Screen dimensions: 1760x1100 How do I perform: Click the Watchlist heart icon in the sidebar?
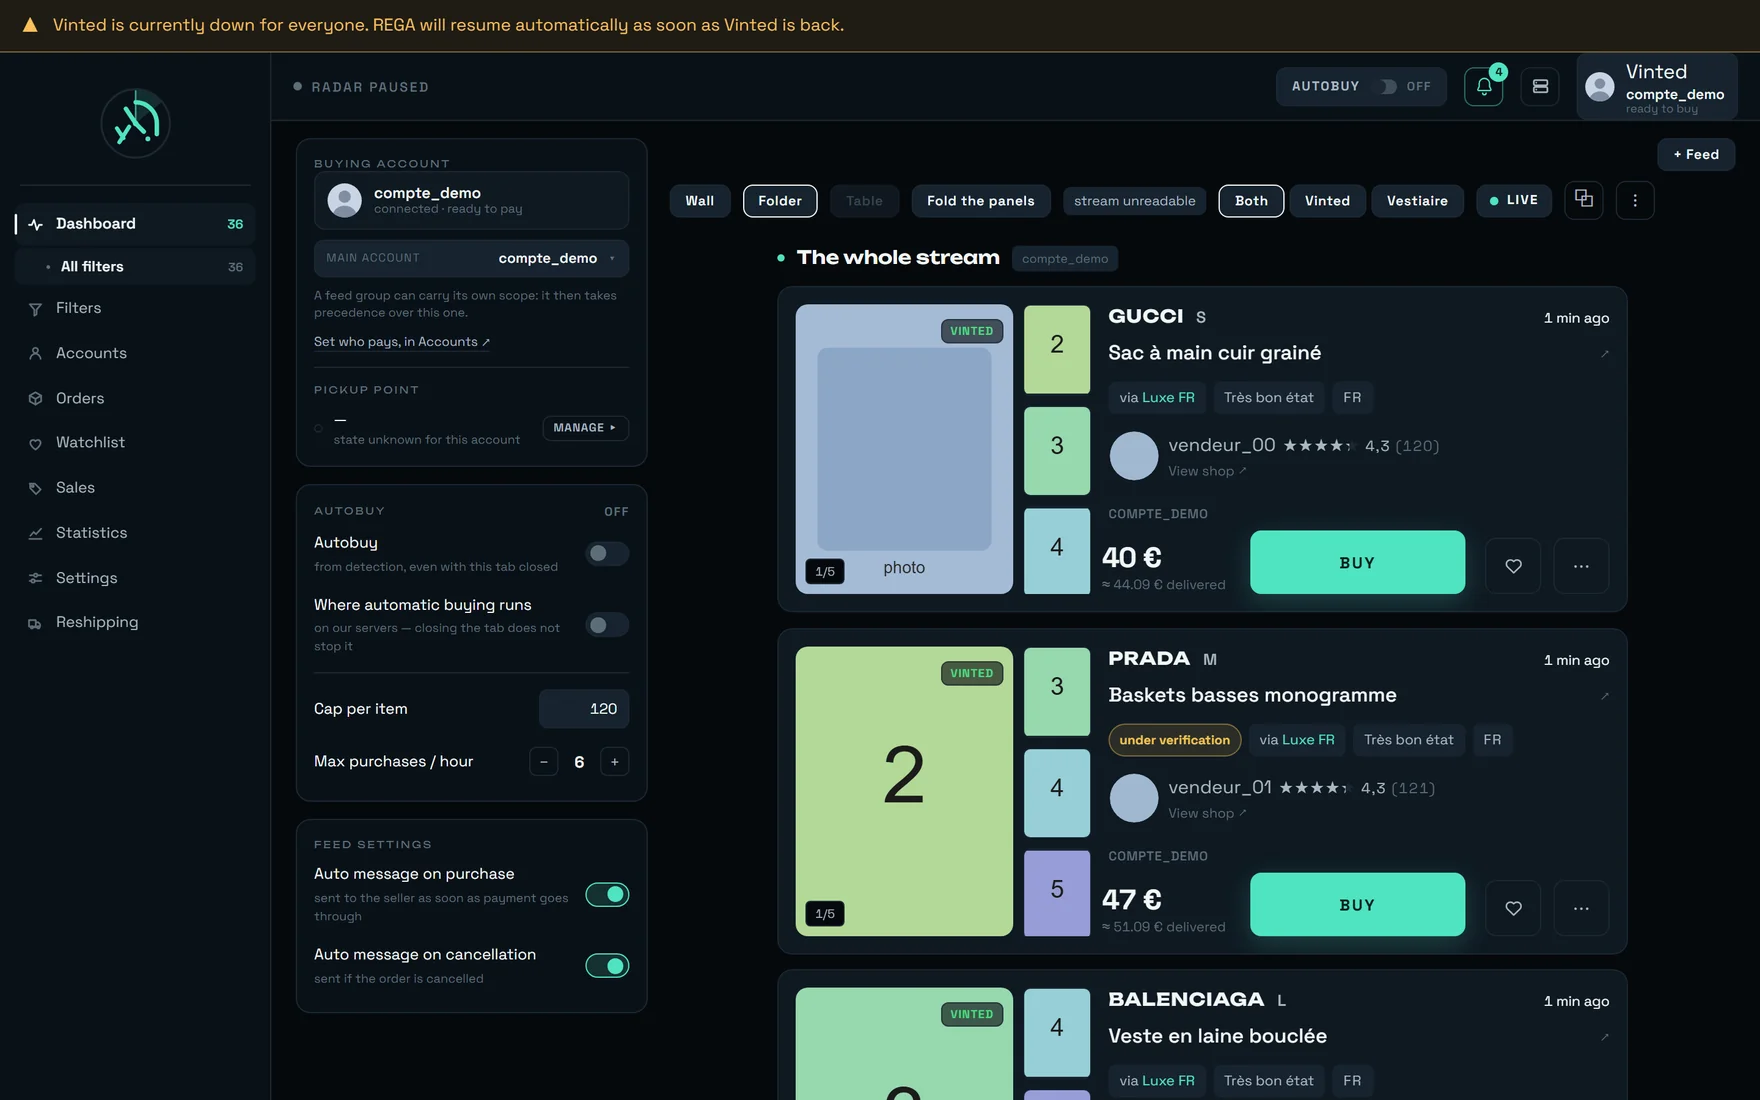tap(35, 443)
